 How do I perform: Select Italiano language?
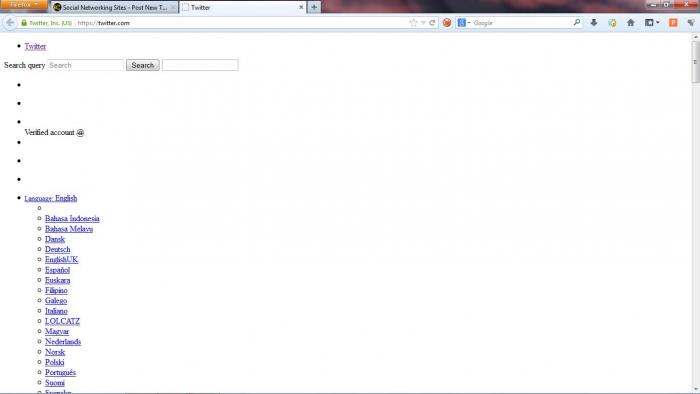(x=56, y=311)
